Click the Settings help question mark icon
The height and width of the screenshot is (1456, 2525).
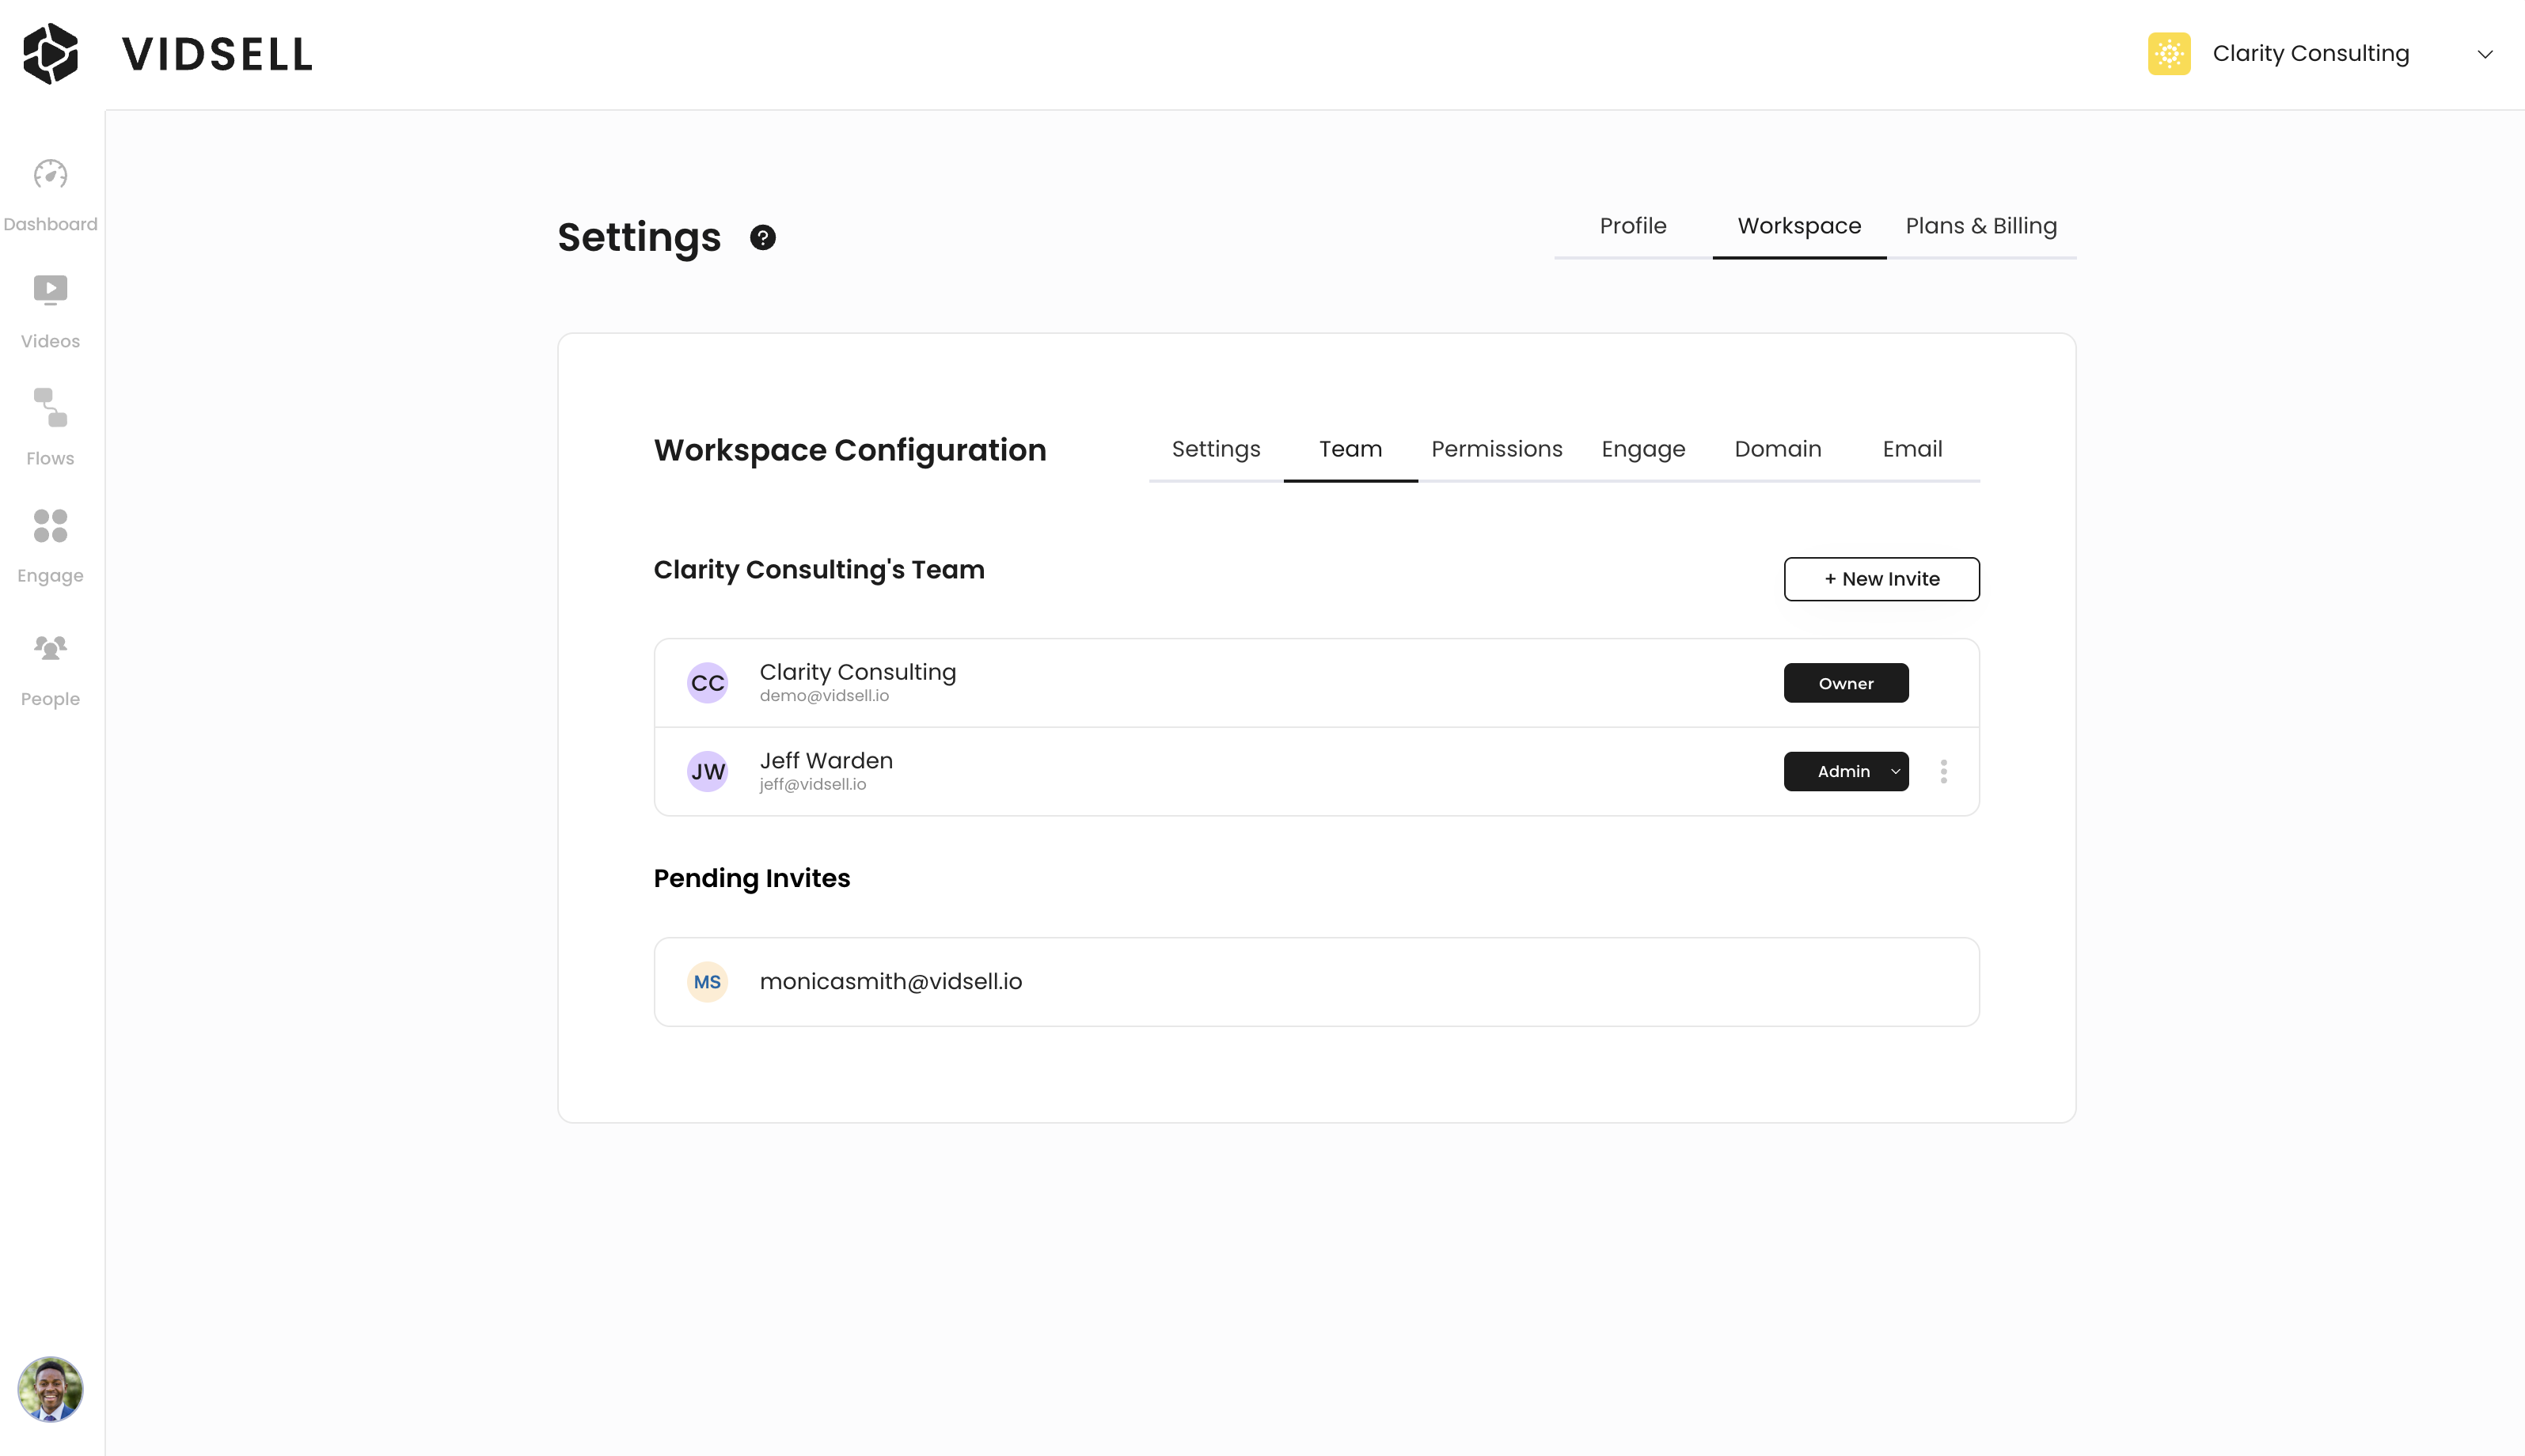point(763,238)
